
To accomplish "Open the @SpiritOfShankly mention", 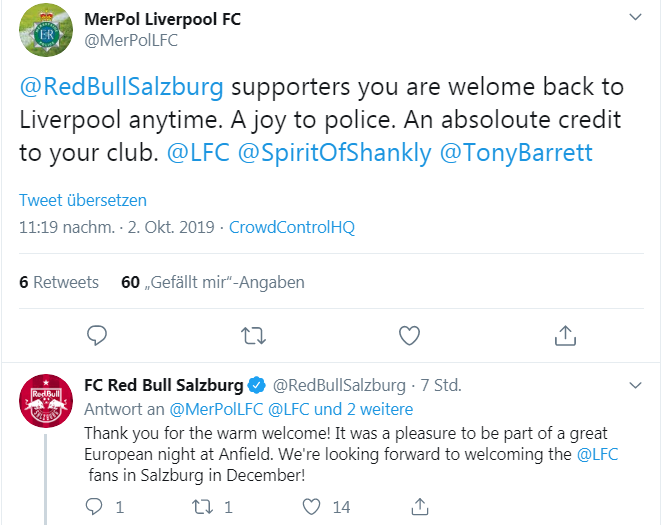I will pos(334,153).
